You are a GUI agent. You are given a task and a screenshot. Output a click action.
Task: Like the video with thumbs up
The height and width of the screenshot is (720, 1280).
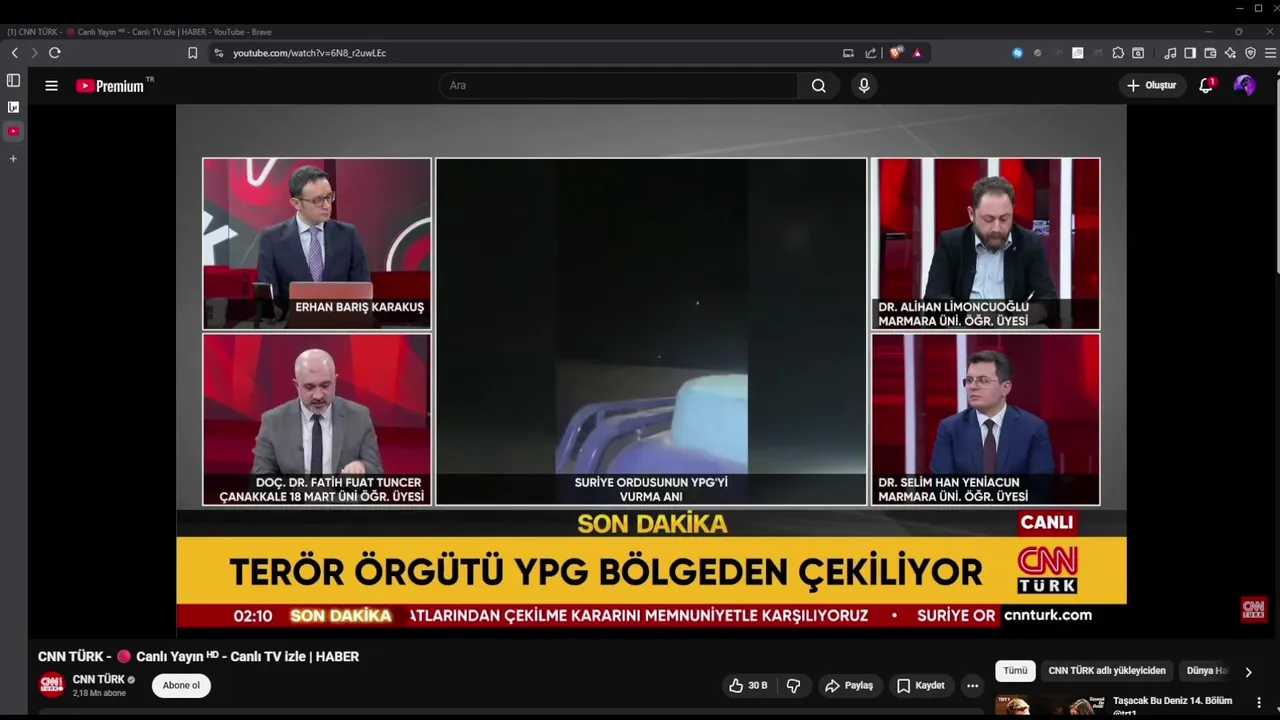[748, 686]
